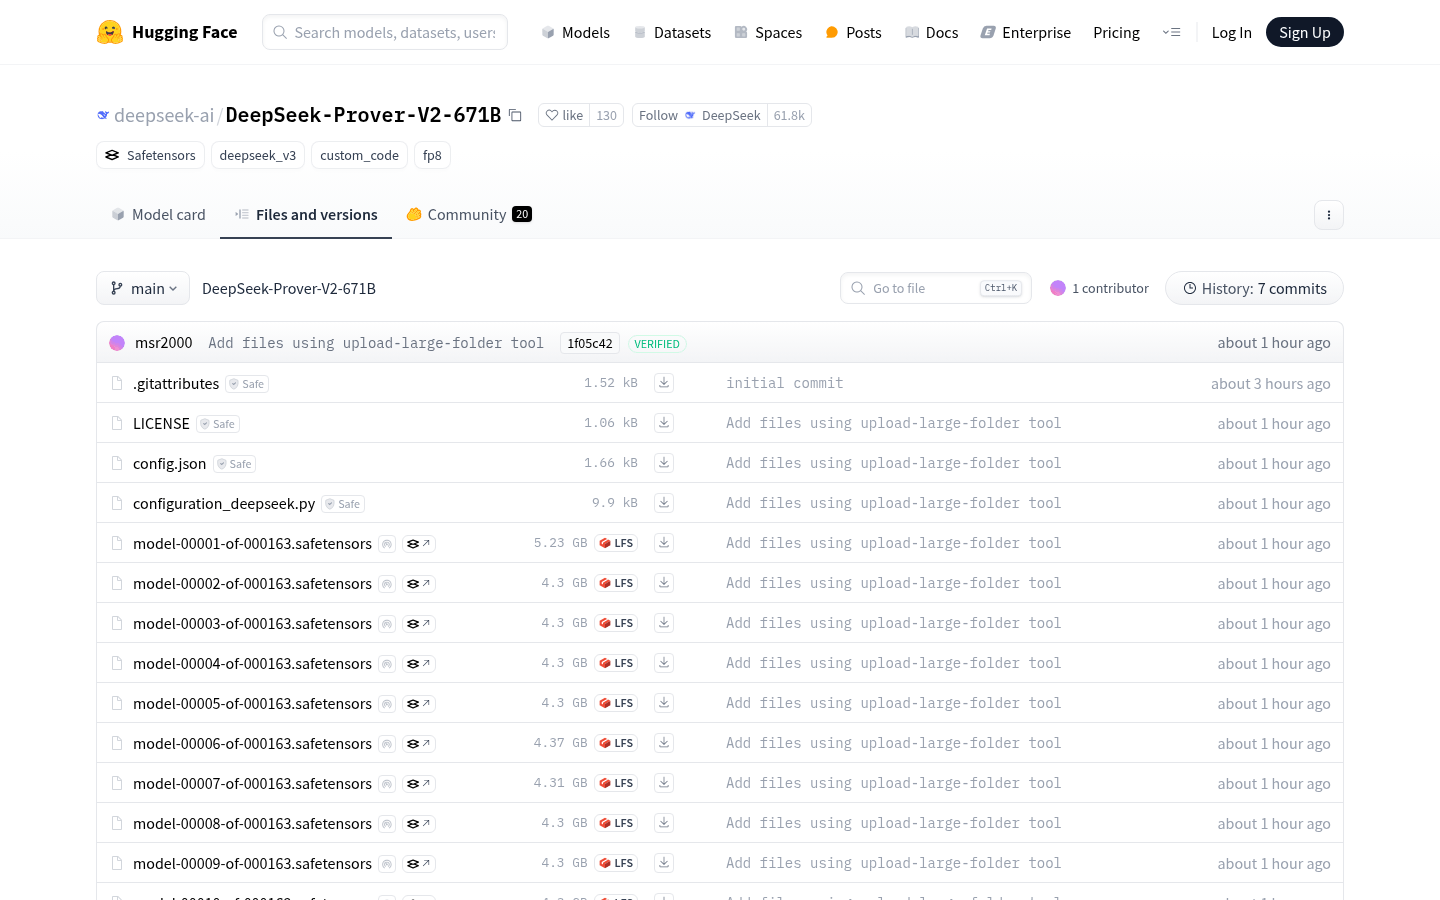This screenshot has width=1440, height=900.
Task: Click the Sign Up button
Action: [x=1304, y=32]
